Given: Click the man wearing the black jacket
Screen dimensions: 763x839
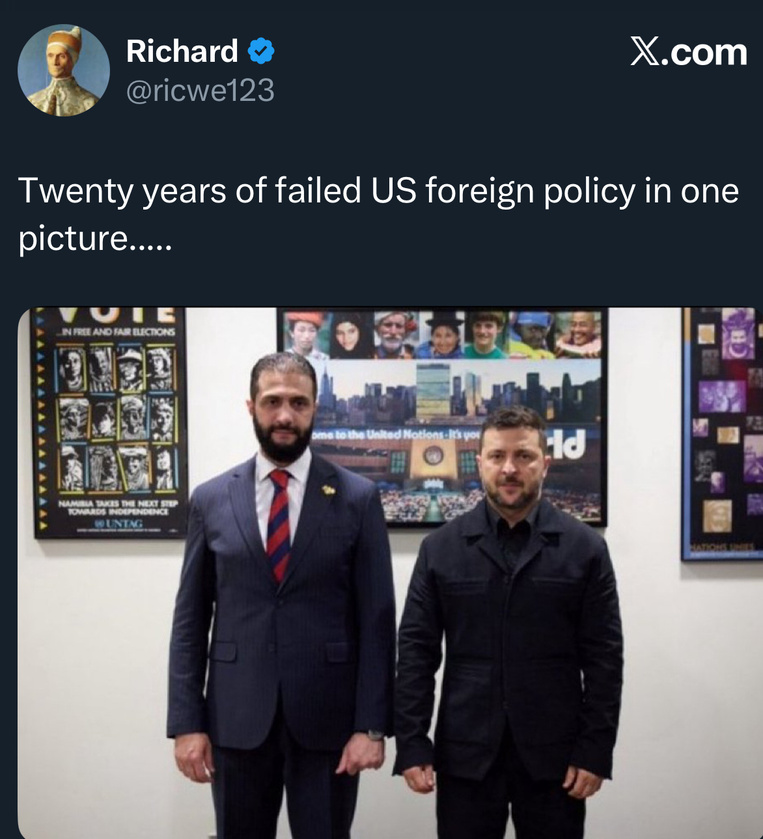Looking at the screenshot, I should pos(508,623).
